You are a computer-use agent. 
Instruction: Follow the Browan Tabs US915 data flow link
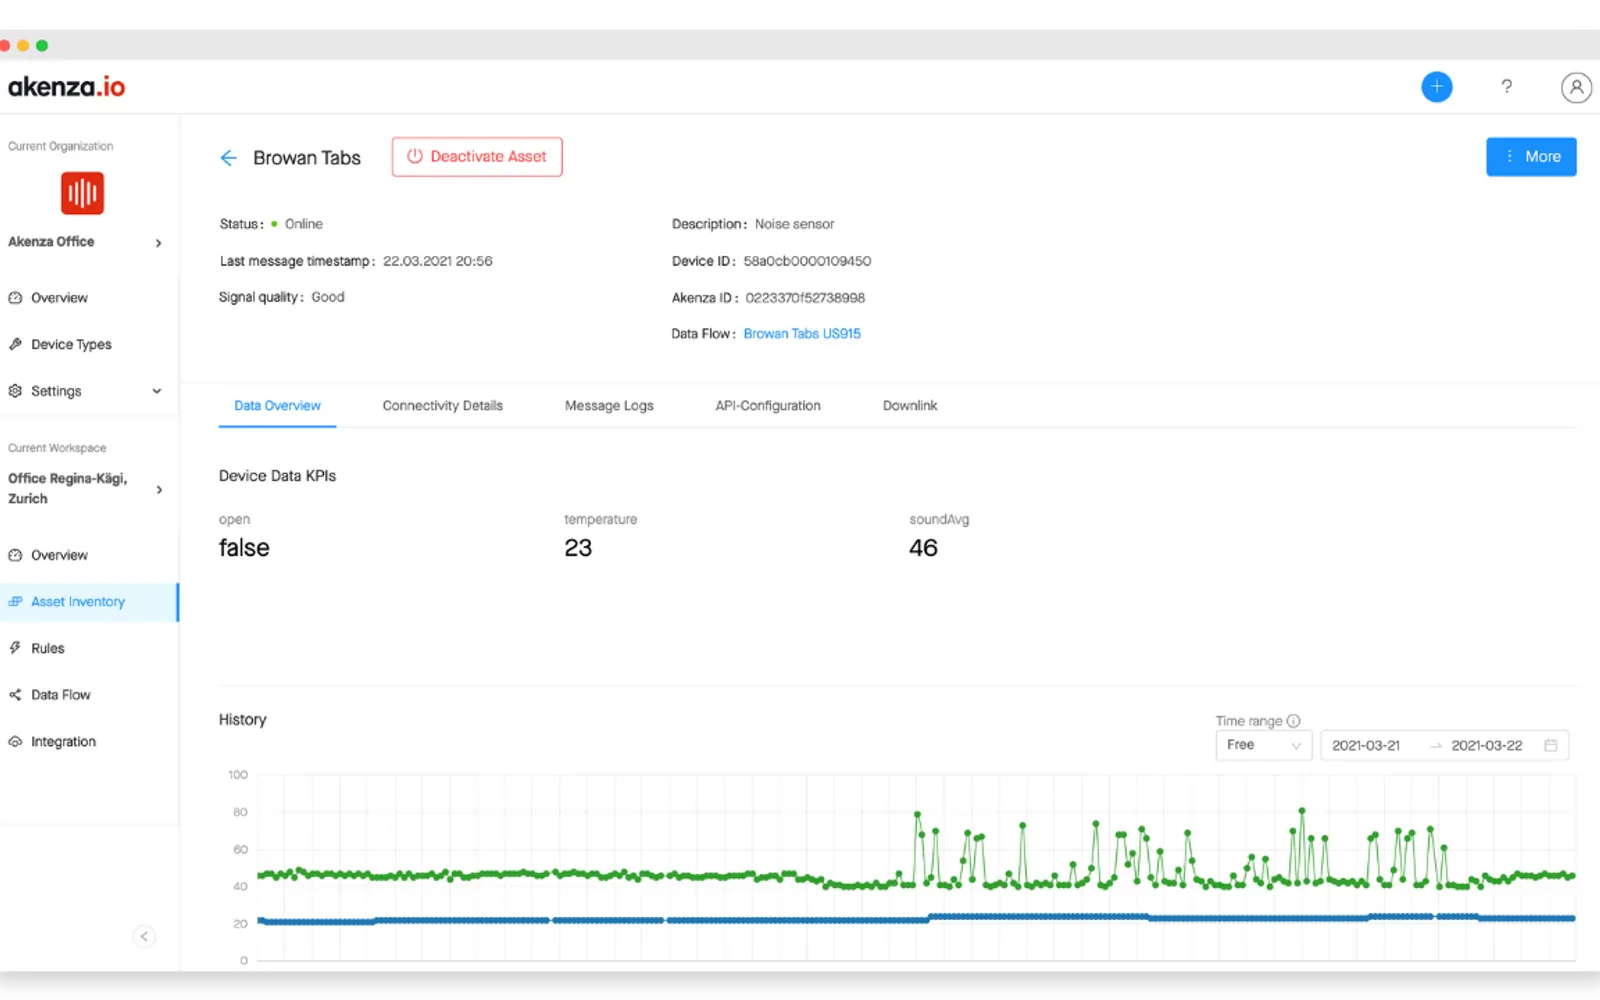point(802,334)
